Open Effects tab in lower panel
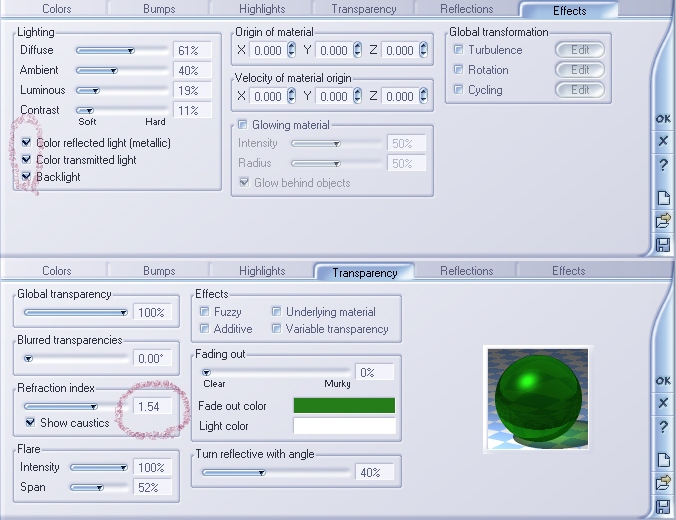This screenshot has width=676, height=520. click(x=569, y=271)
